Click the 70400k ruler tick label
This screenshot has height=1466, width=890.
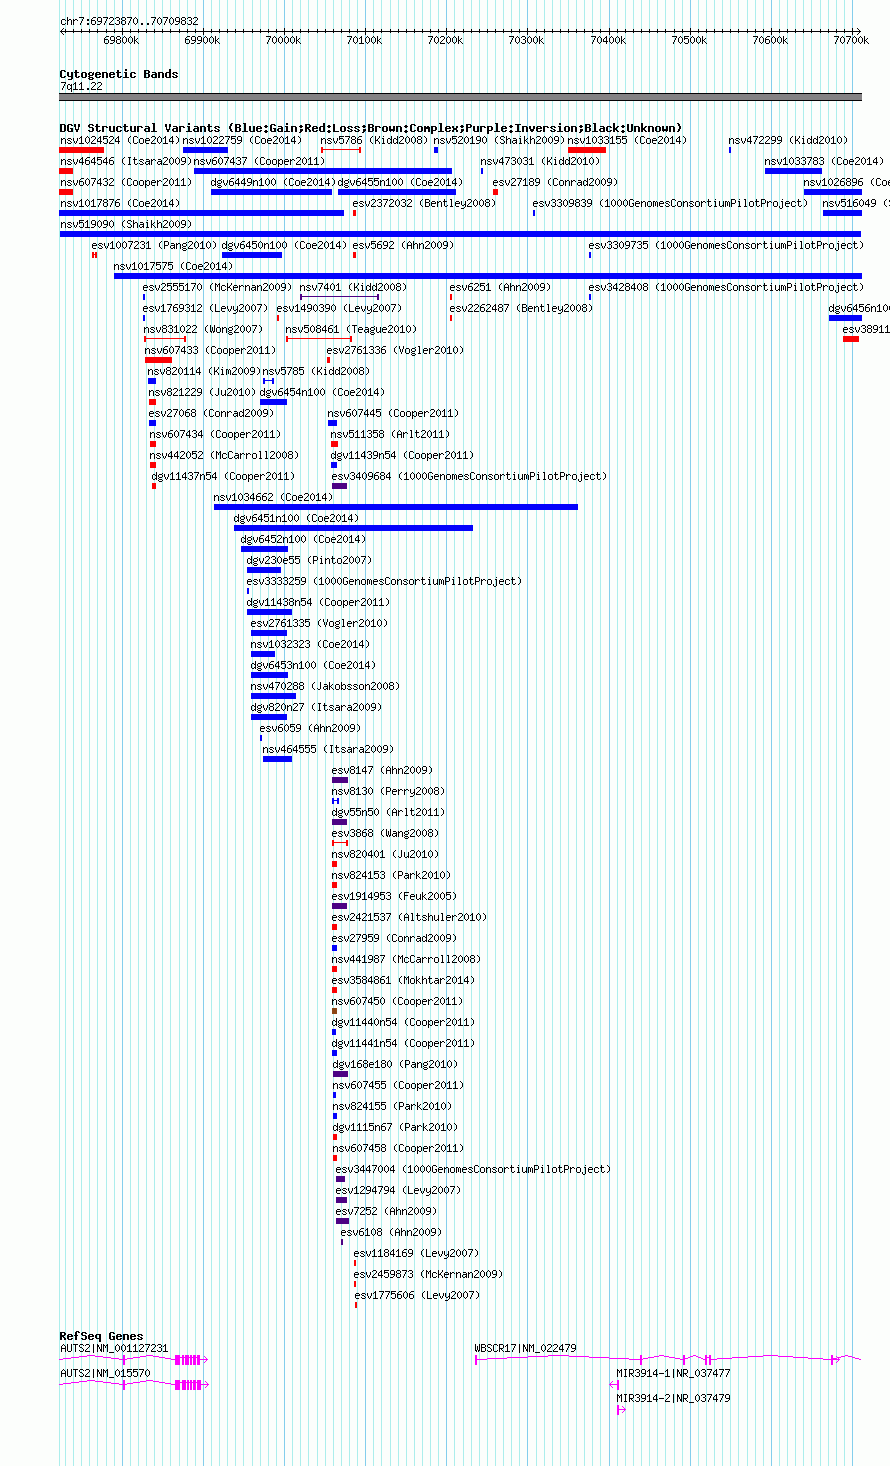608,40
